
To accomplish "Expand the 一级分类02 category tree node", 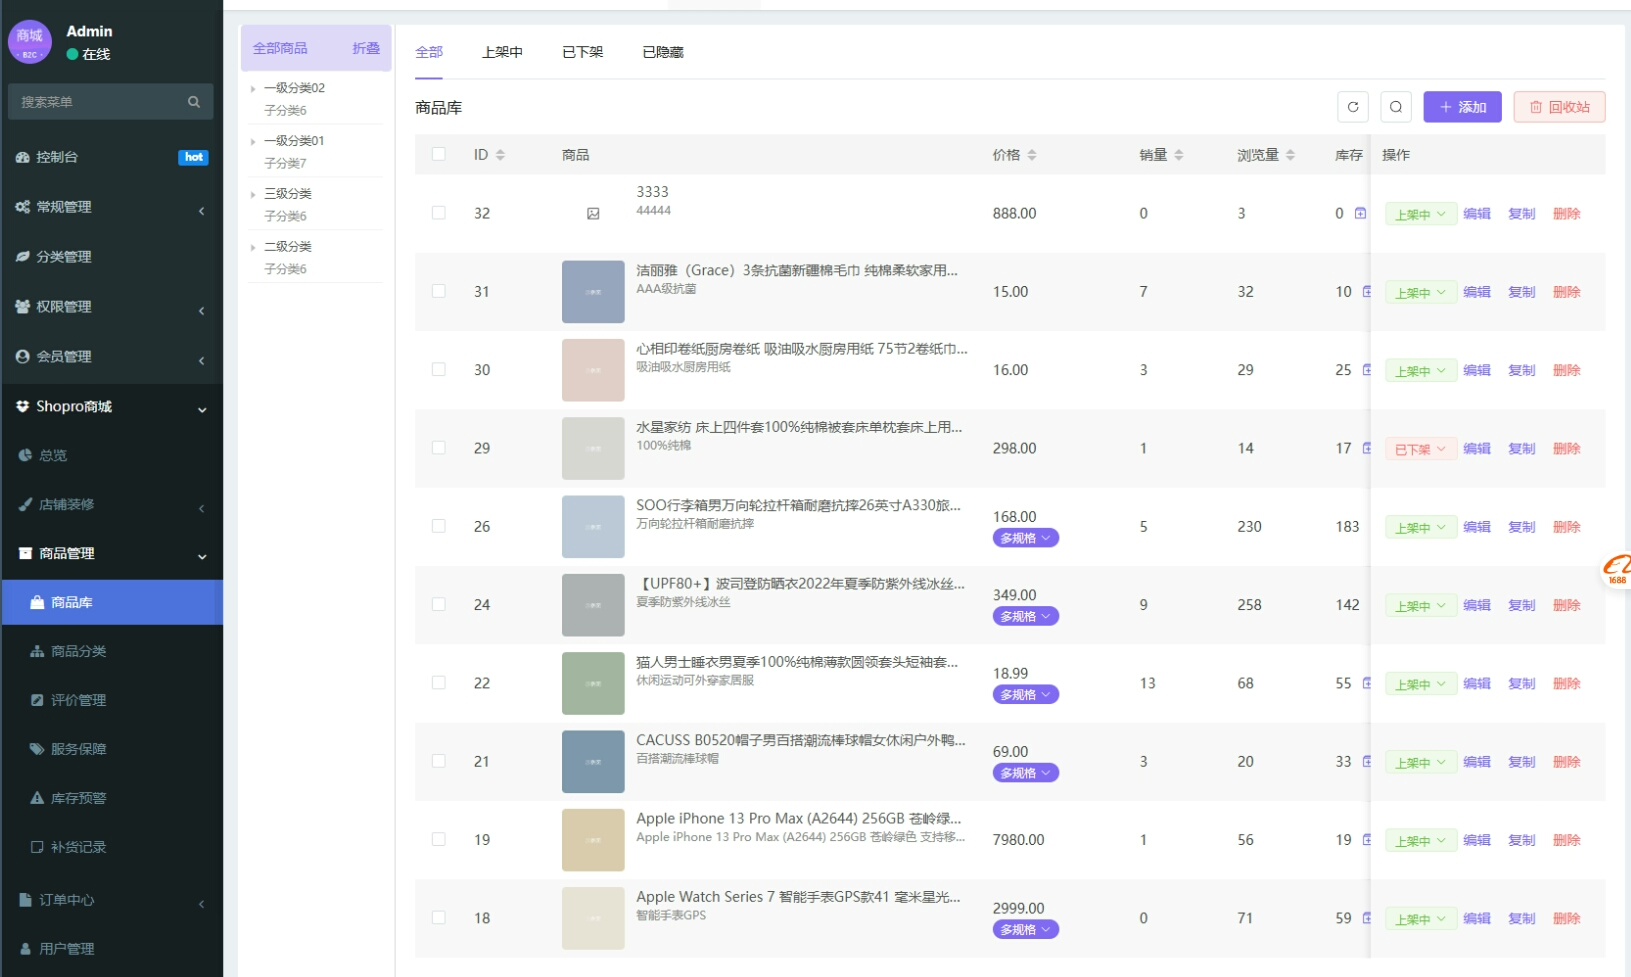I will click(253, 88).
